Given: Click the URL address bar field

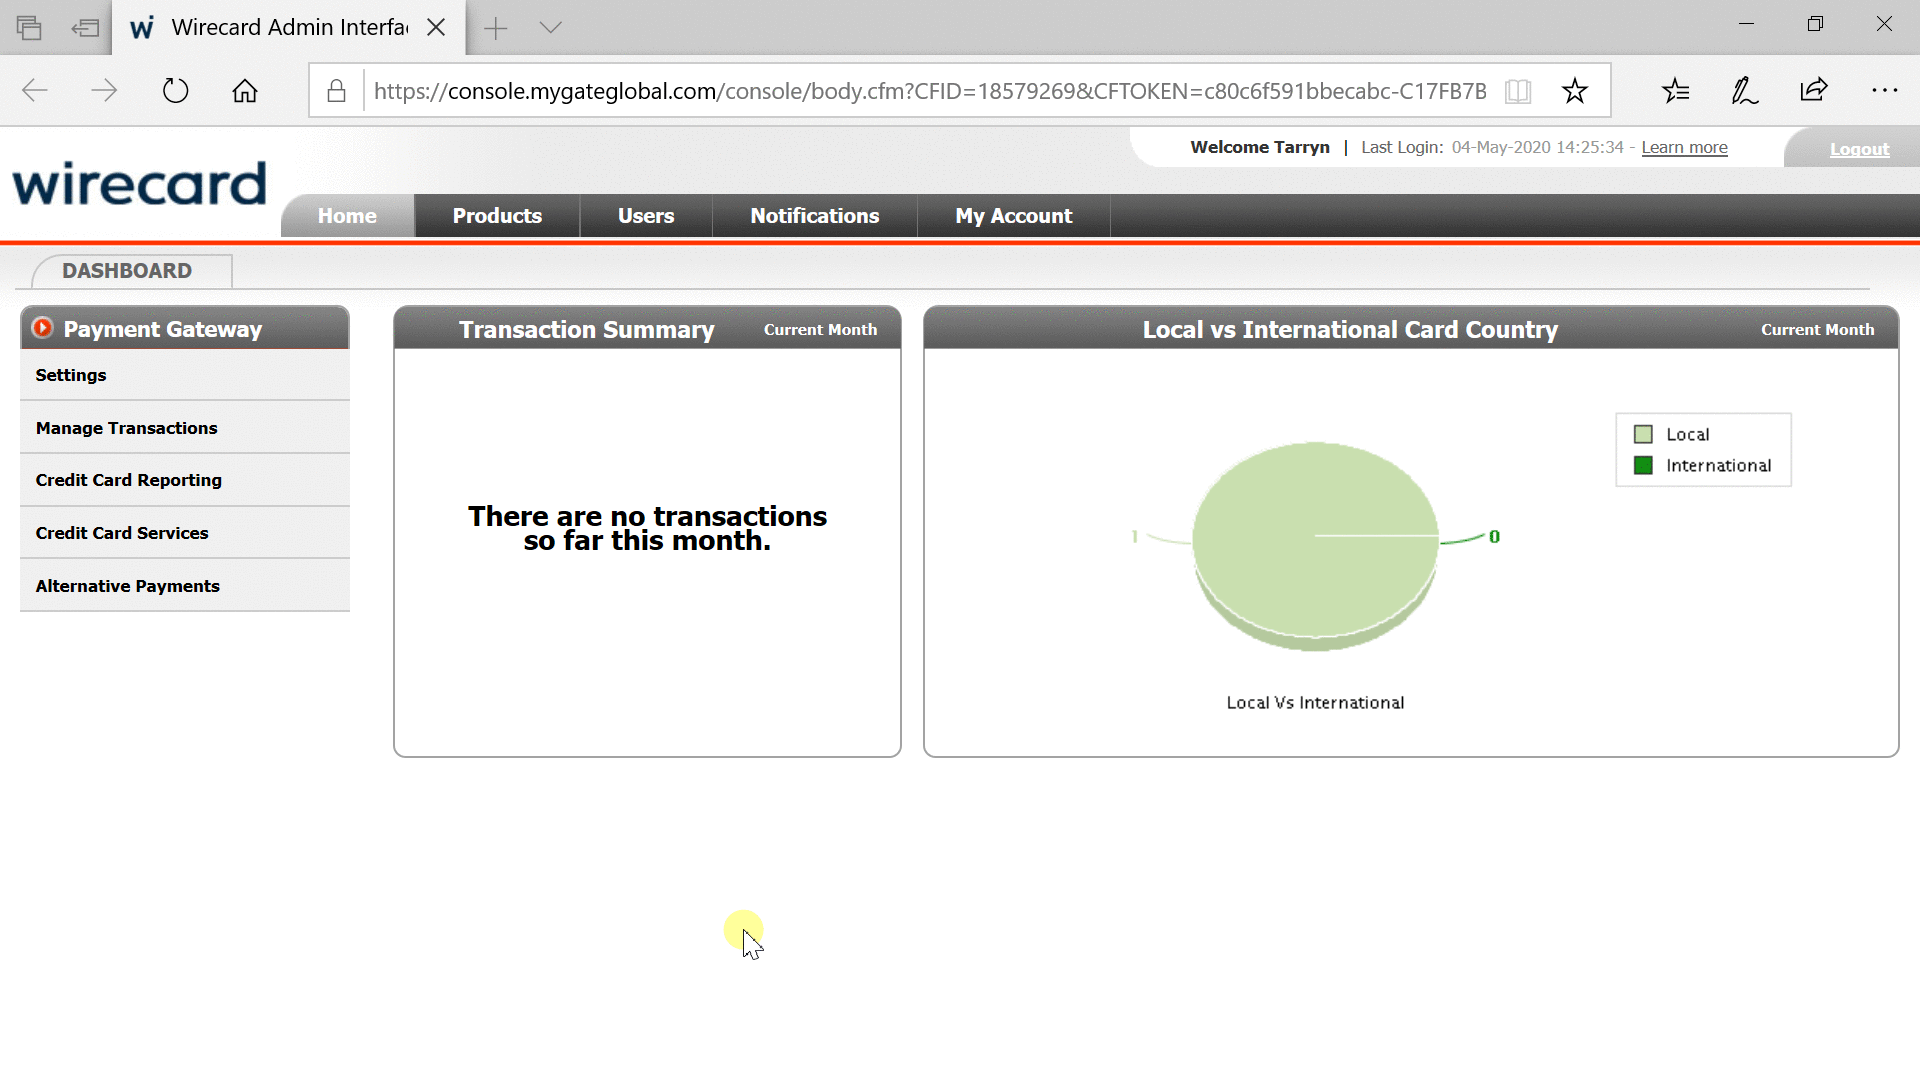Looking at the screenshot, I should (930, 91).
